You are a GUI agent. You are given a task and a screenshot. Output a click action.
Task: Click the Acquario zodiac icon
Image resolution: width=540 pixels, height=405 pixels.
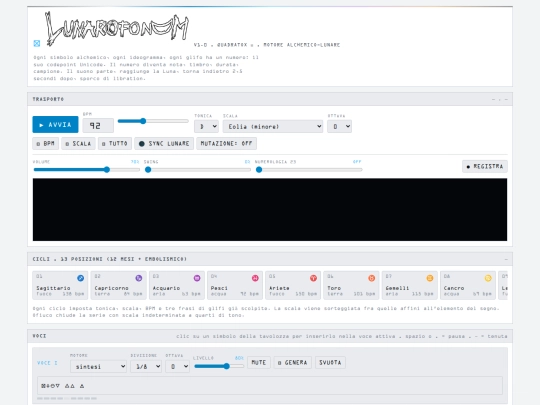(197, 278)
